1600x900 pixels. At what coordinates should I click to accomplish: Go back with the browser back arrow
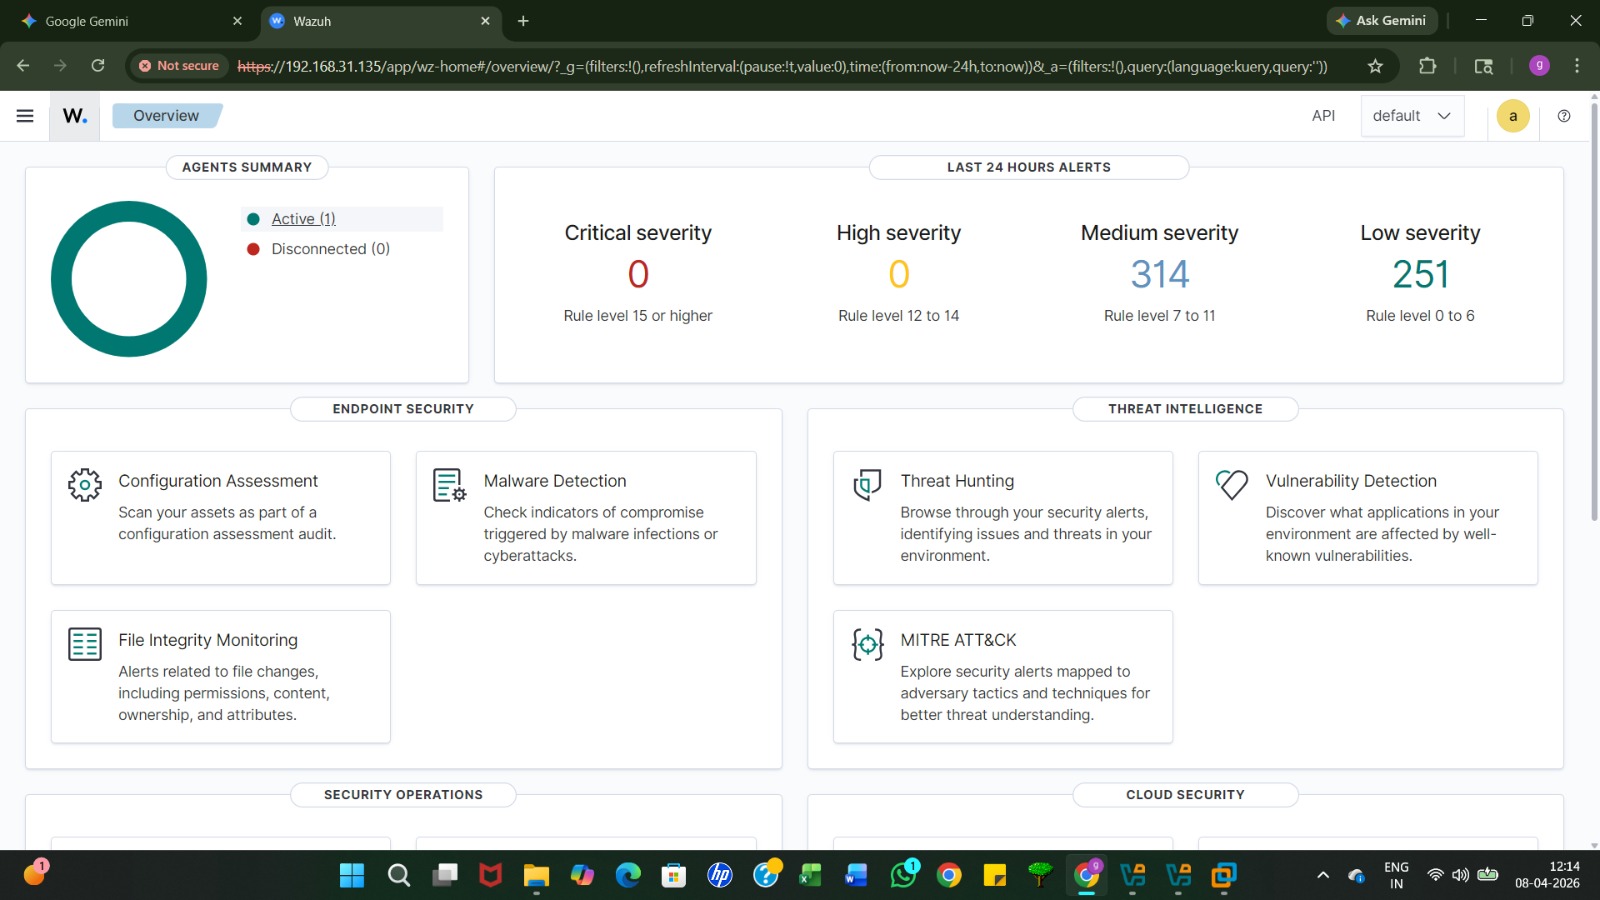tap(23, 66)
